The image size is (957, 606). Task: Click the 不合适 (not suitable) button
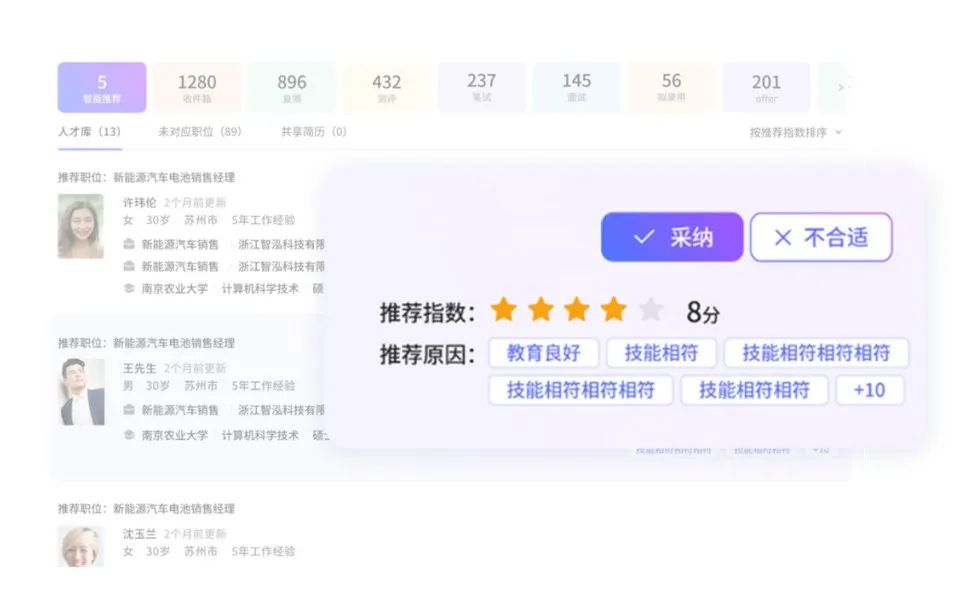pyautogui.click(x=820, y=237)
